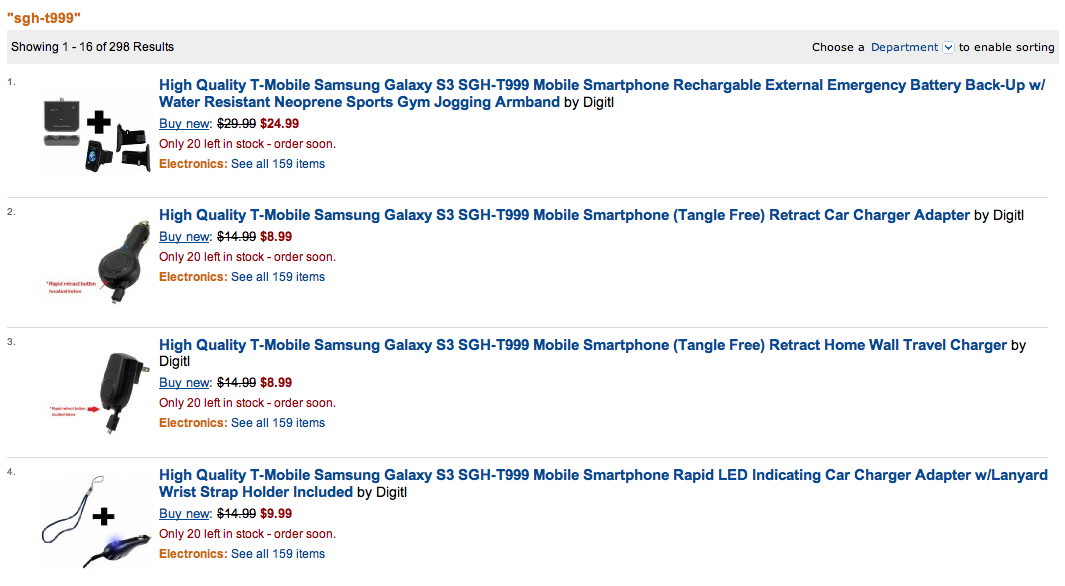
Task: Click Buy new for the retract car charger
Action: [x=184, y=237]
